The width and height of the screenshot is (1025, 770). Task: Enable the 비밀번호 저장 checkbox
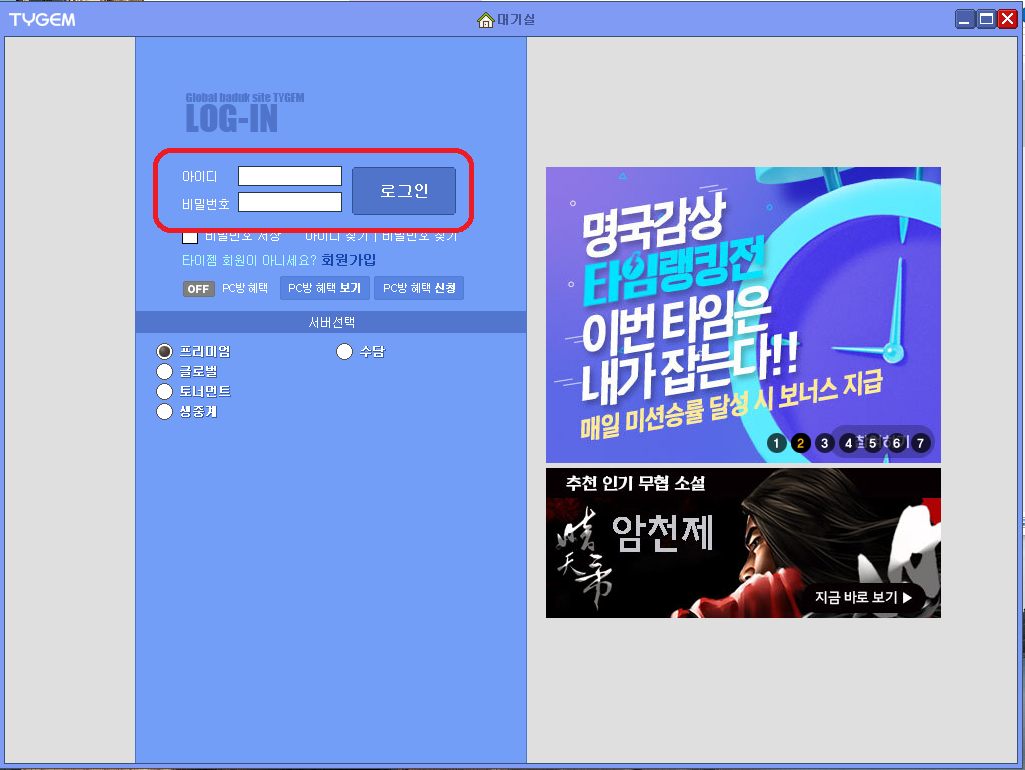click(x=188, y=238)
